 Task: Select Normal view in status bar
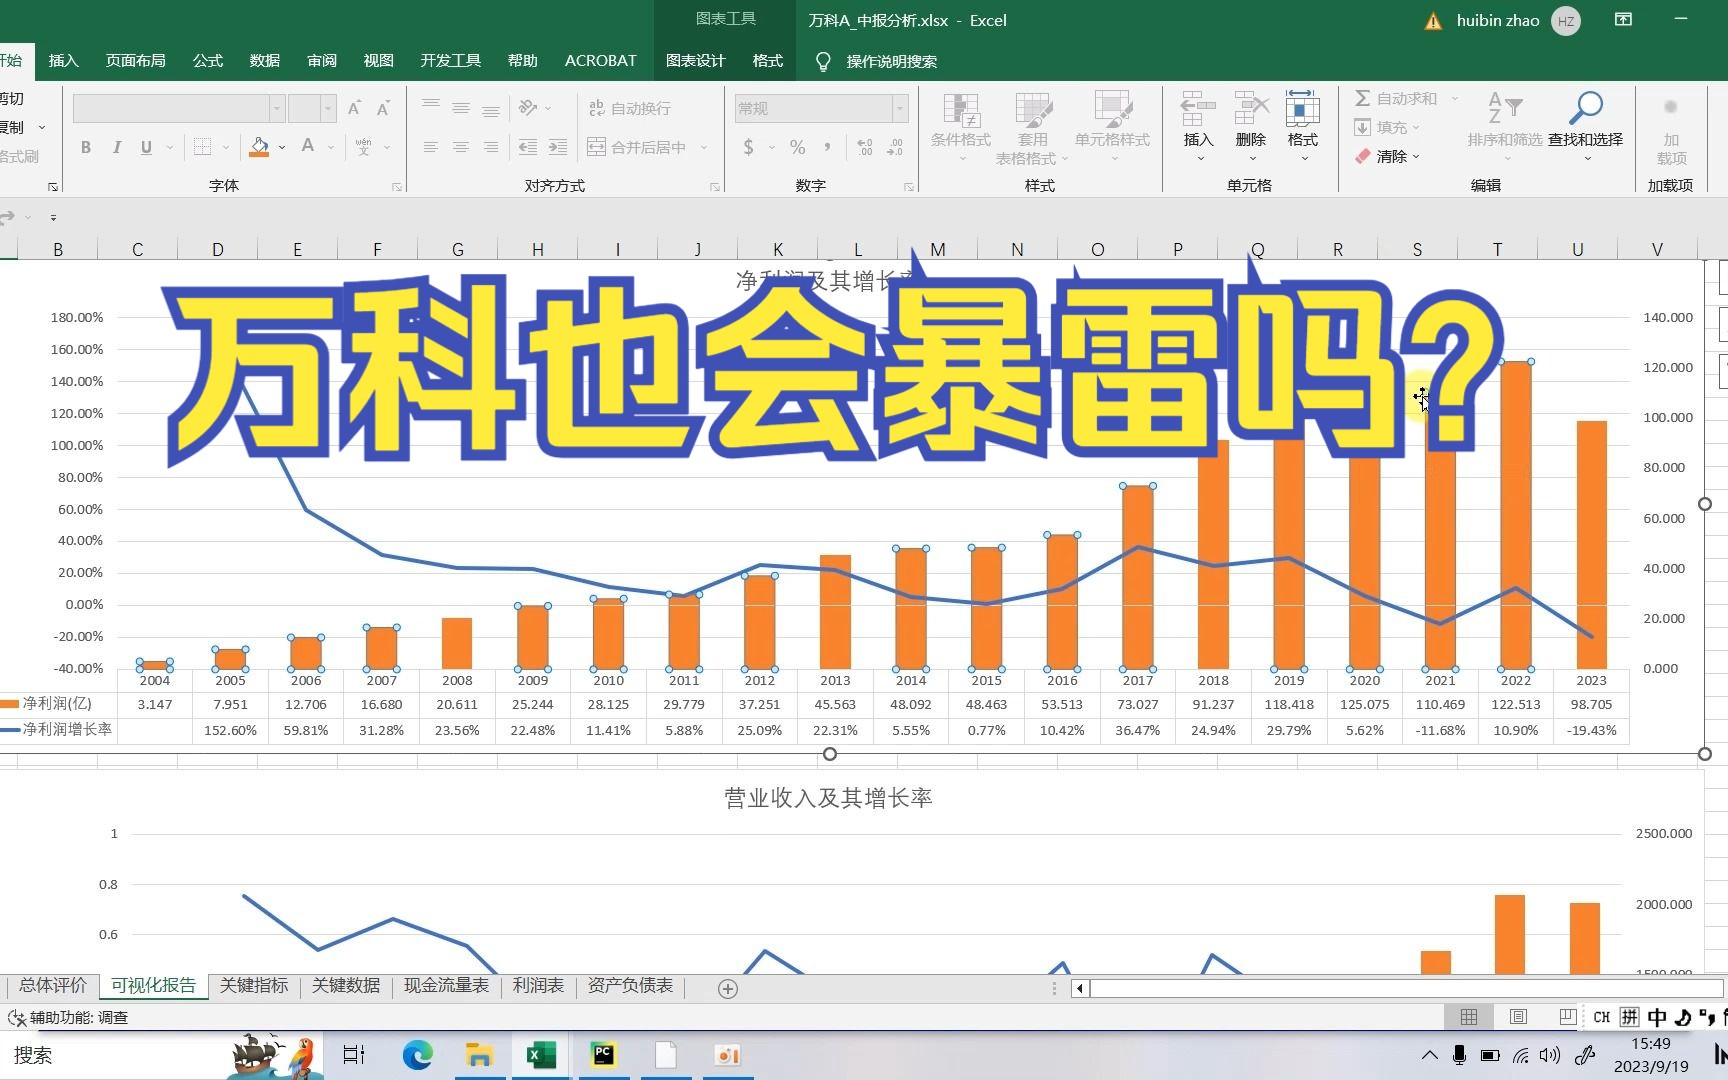click(1468, 1017)
